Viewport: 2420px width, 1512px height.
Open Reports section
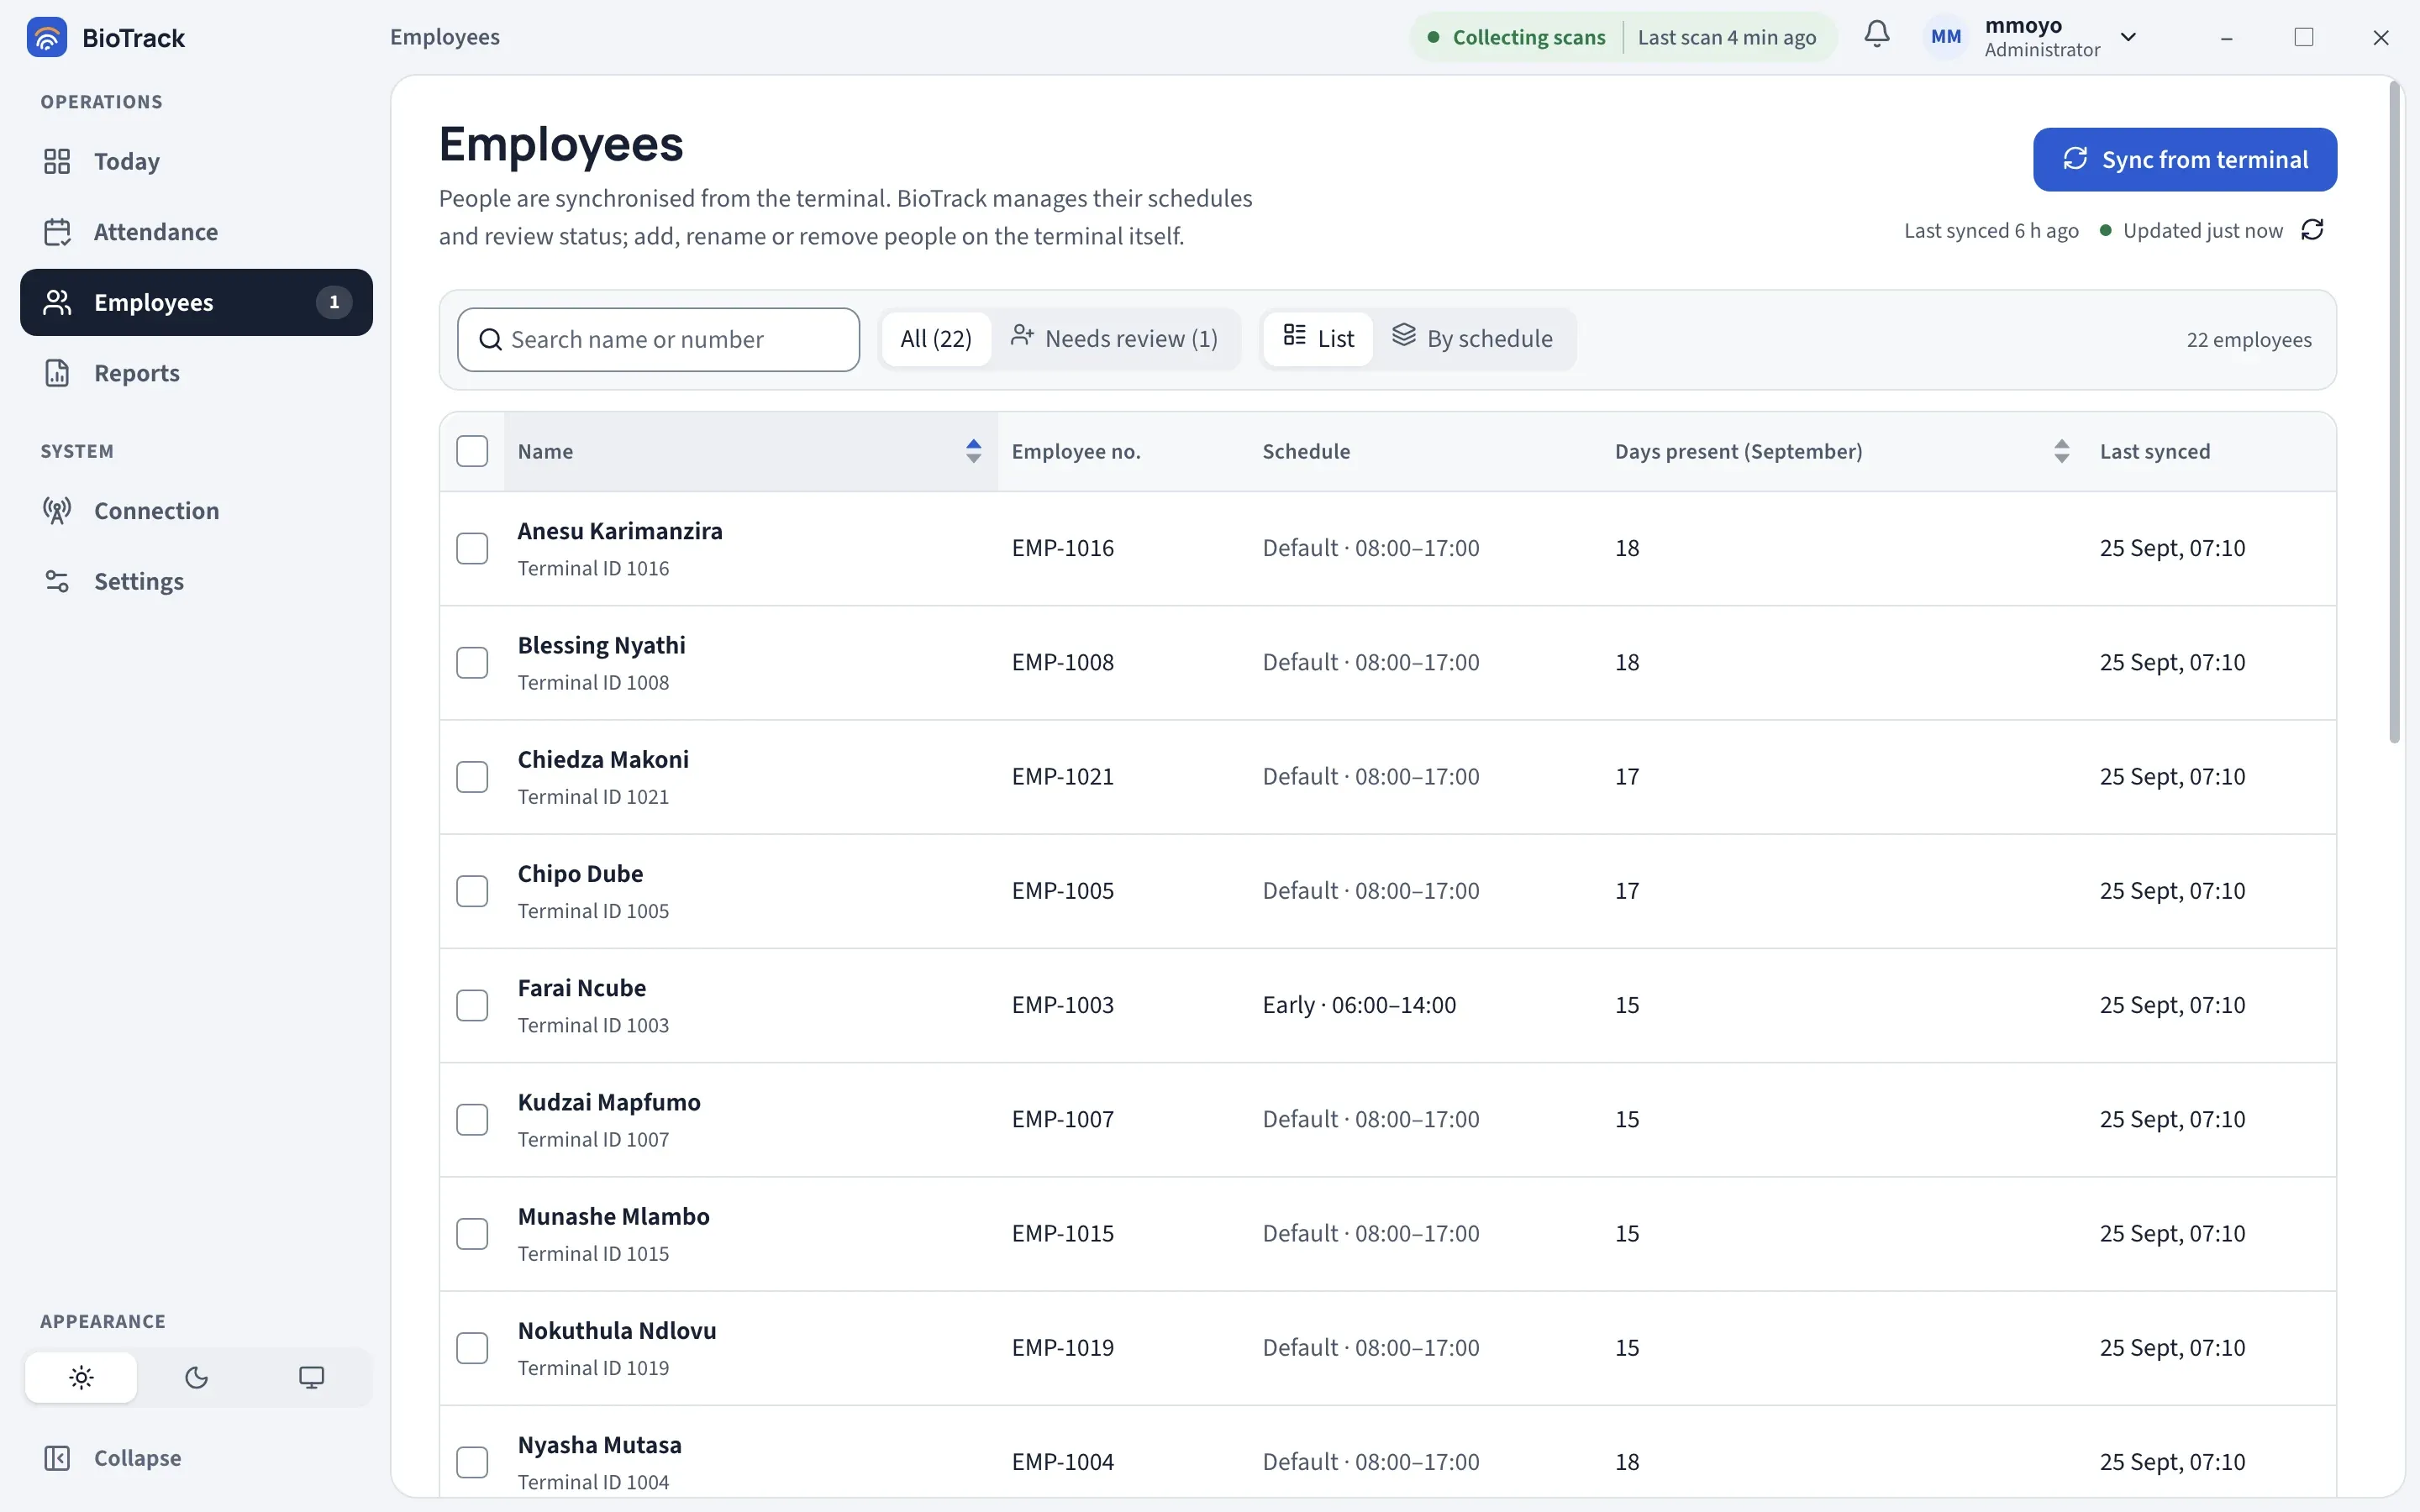pyautogui.click(x=196, y=373)
